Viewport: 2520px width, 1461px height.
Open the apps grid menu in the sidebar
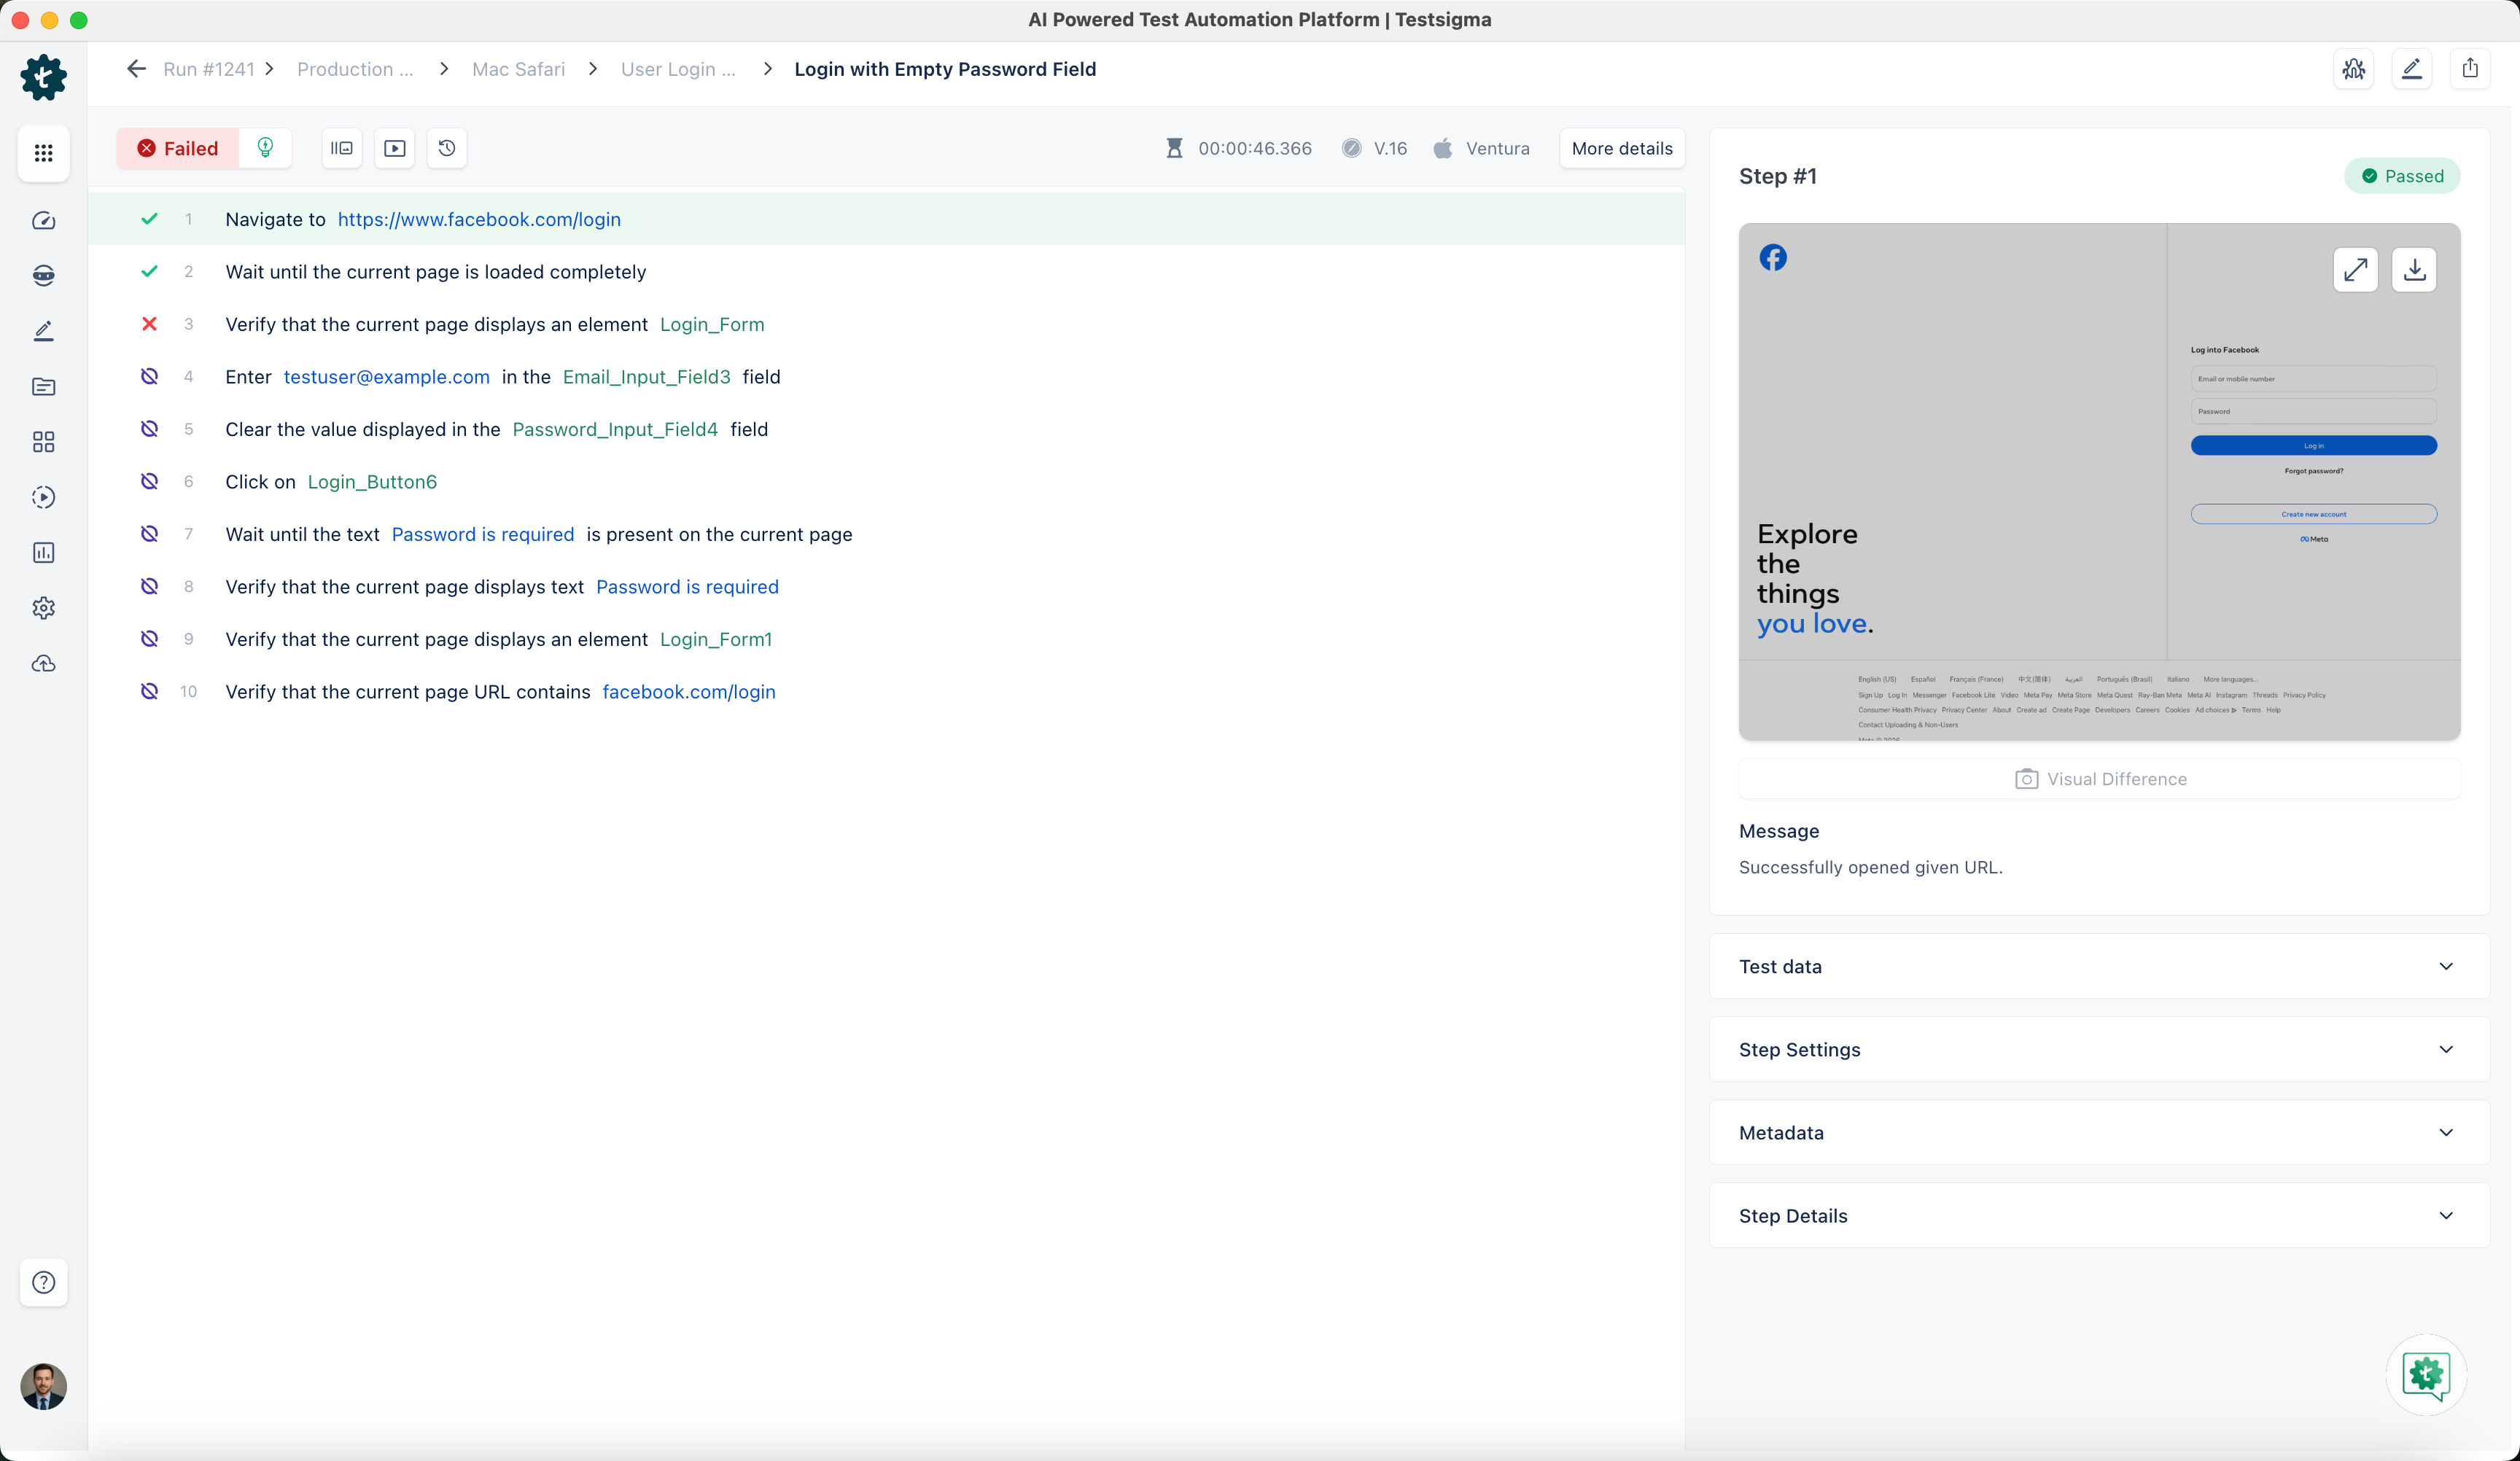43,153
